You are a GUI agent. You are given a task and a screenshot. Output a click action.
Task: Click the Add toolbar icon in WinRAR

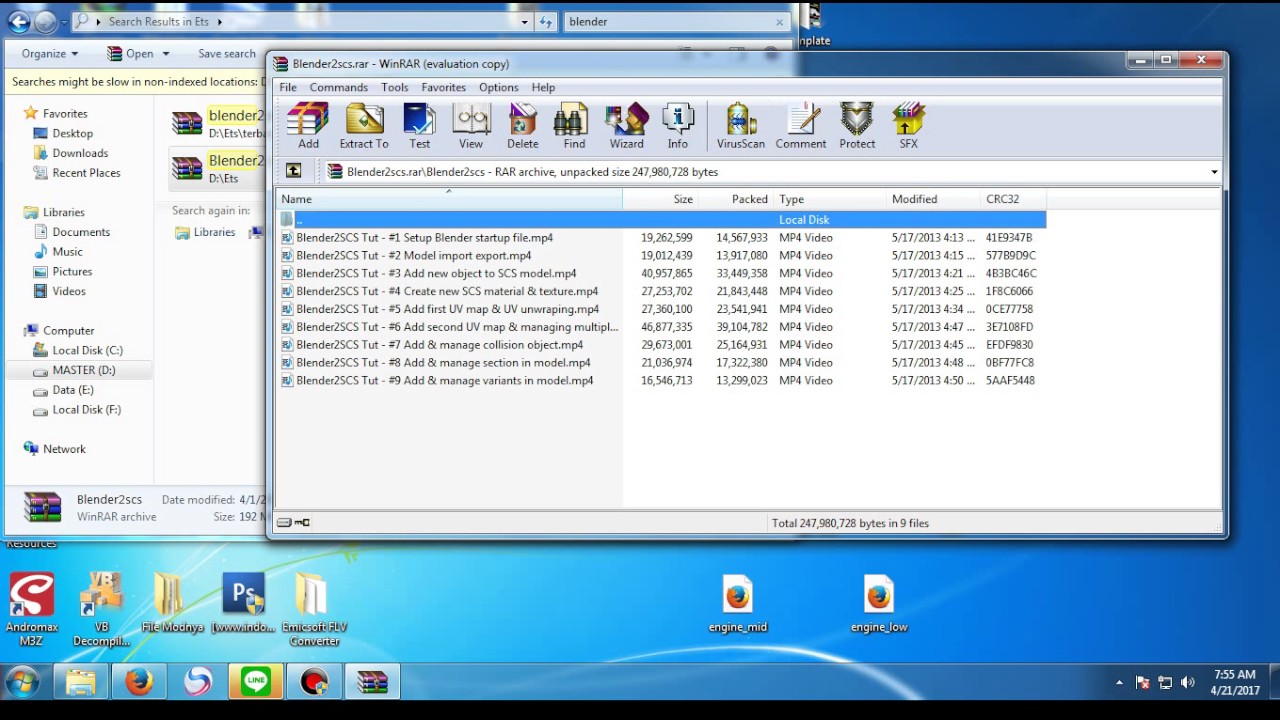tap(308, 126)
